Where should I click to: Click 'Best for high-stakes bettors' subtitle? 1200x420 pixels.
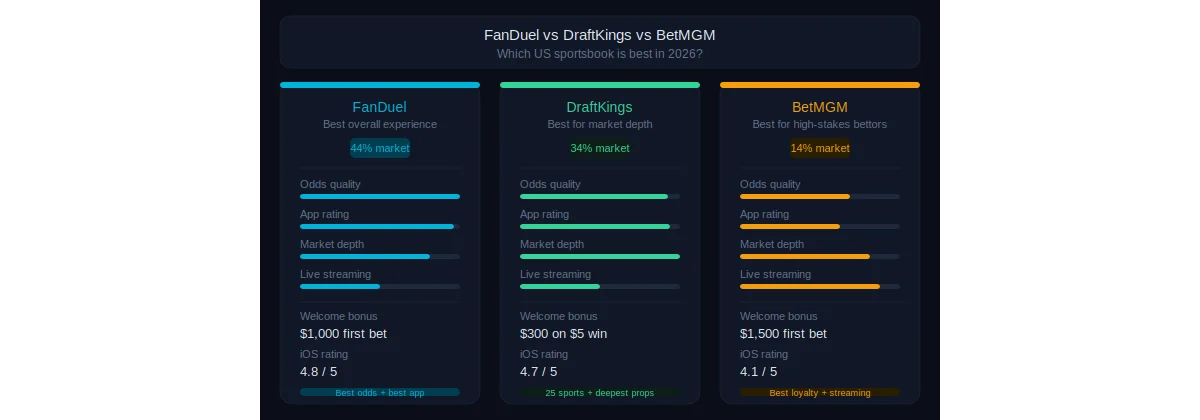820,125
